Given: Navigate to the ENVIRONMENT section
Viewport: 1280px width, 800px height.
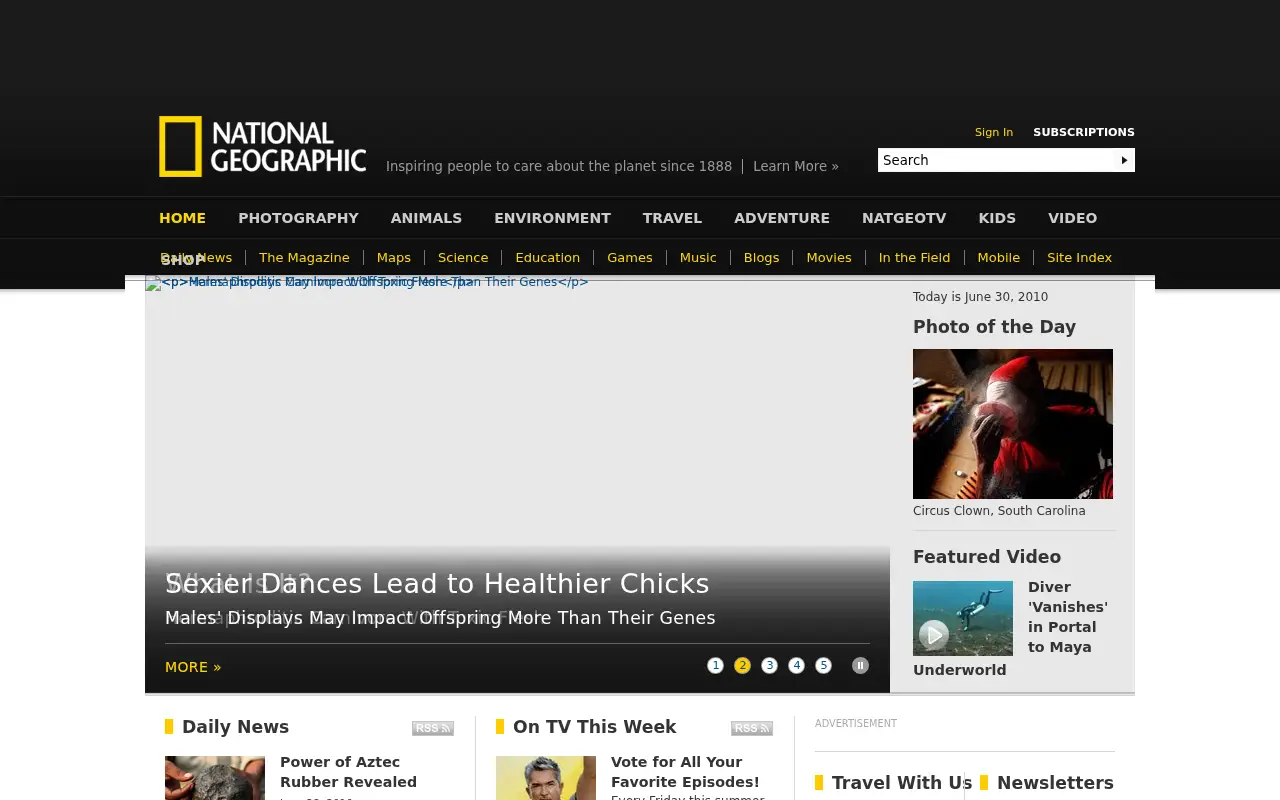Looking at the screenshot, I should (x=552, y=218).
